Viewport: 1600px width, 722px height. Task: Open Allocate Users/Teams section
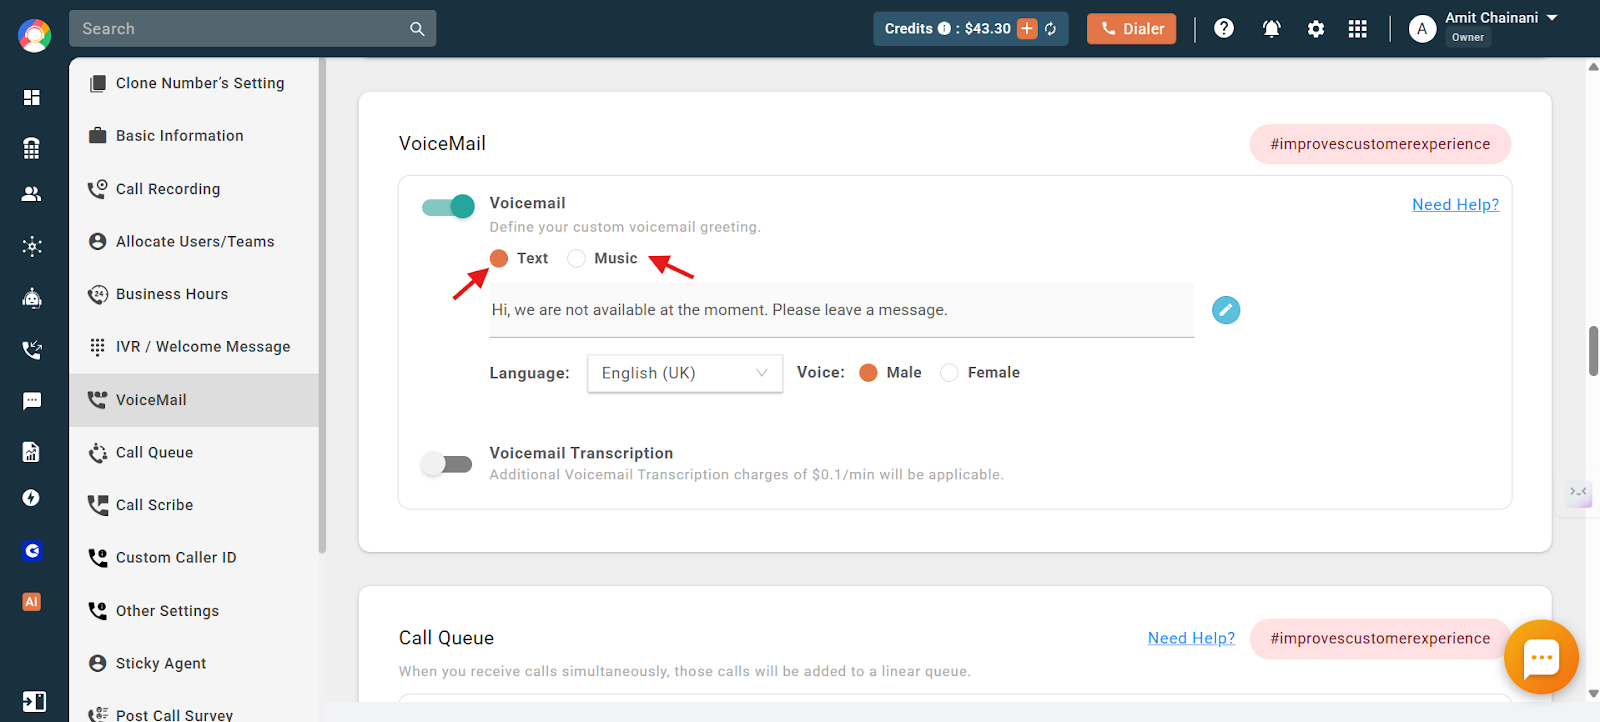(194, 242)
